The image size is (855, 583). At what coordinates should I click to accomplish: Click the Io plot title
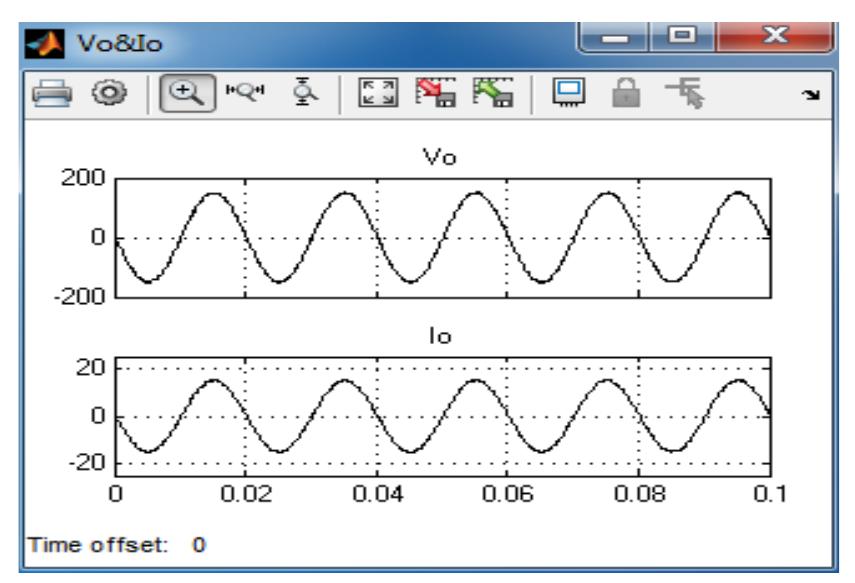tap(440, 336)
